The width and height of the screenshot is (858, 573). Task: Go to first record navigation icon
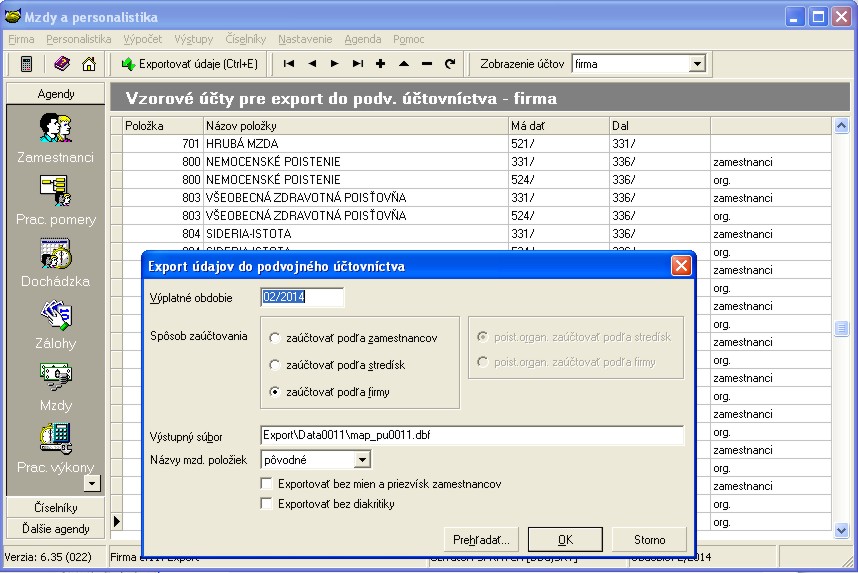[289, 63]
